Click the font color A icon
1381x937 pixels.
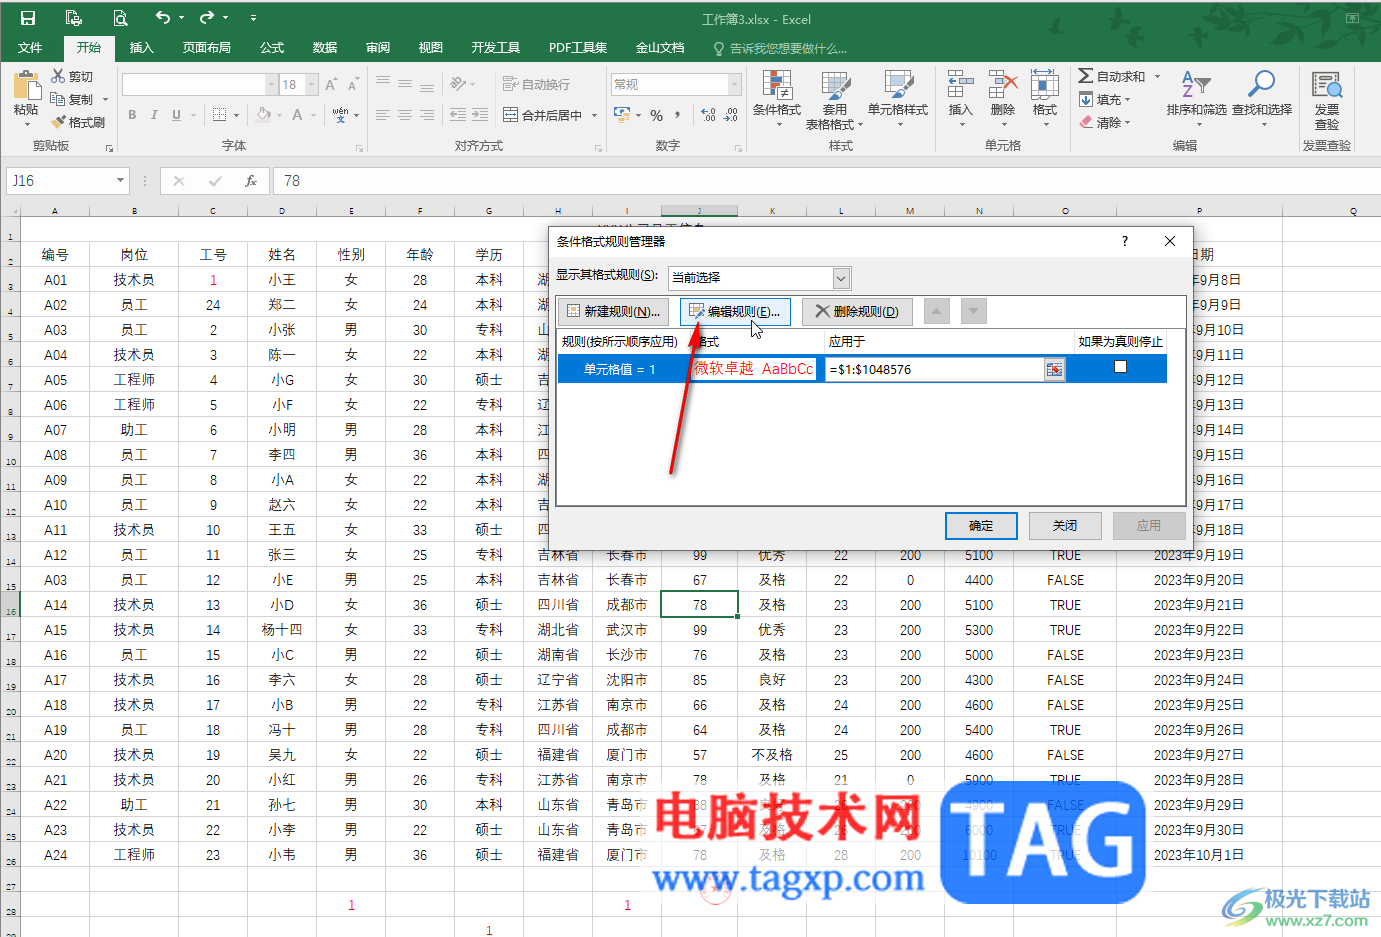point(297,115)
